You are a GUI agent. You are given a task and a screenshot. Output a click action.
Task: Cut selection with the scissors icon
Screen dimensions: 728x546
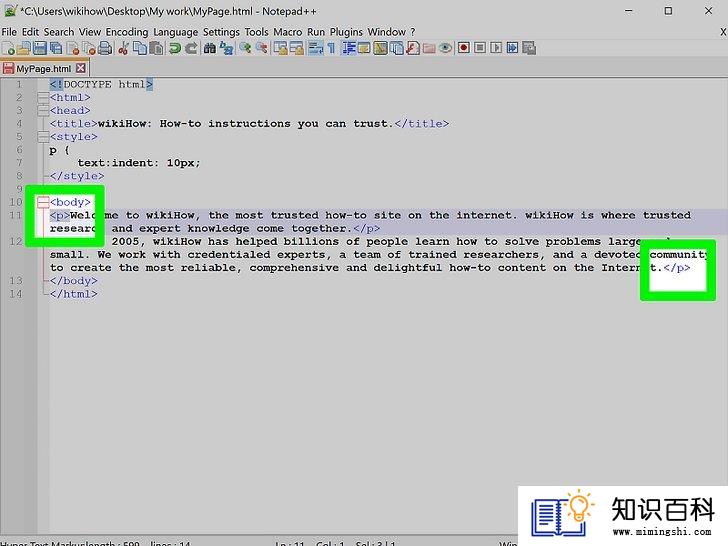tap(124, 48)
